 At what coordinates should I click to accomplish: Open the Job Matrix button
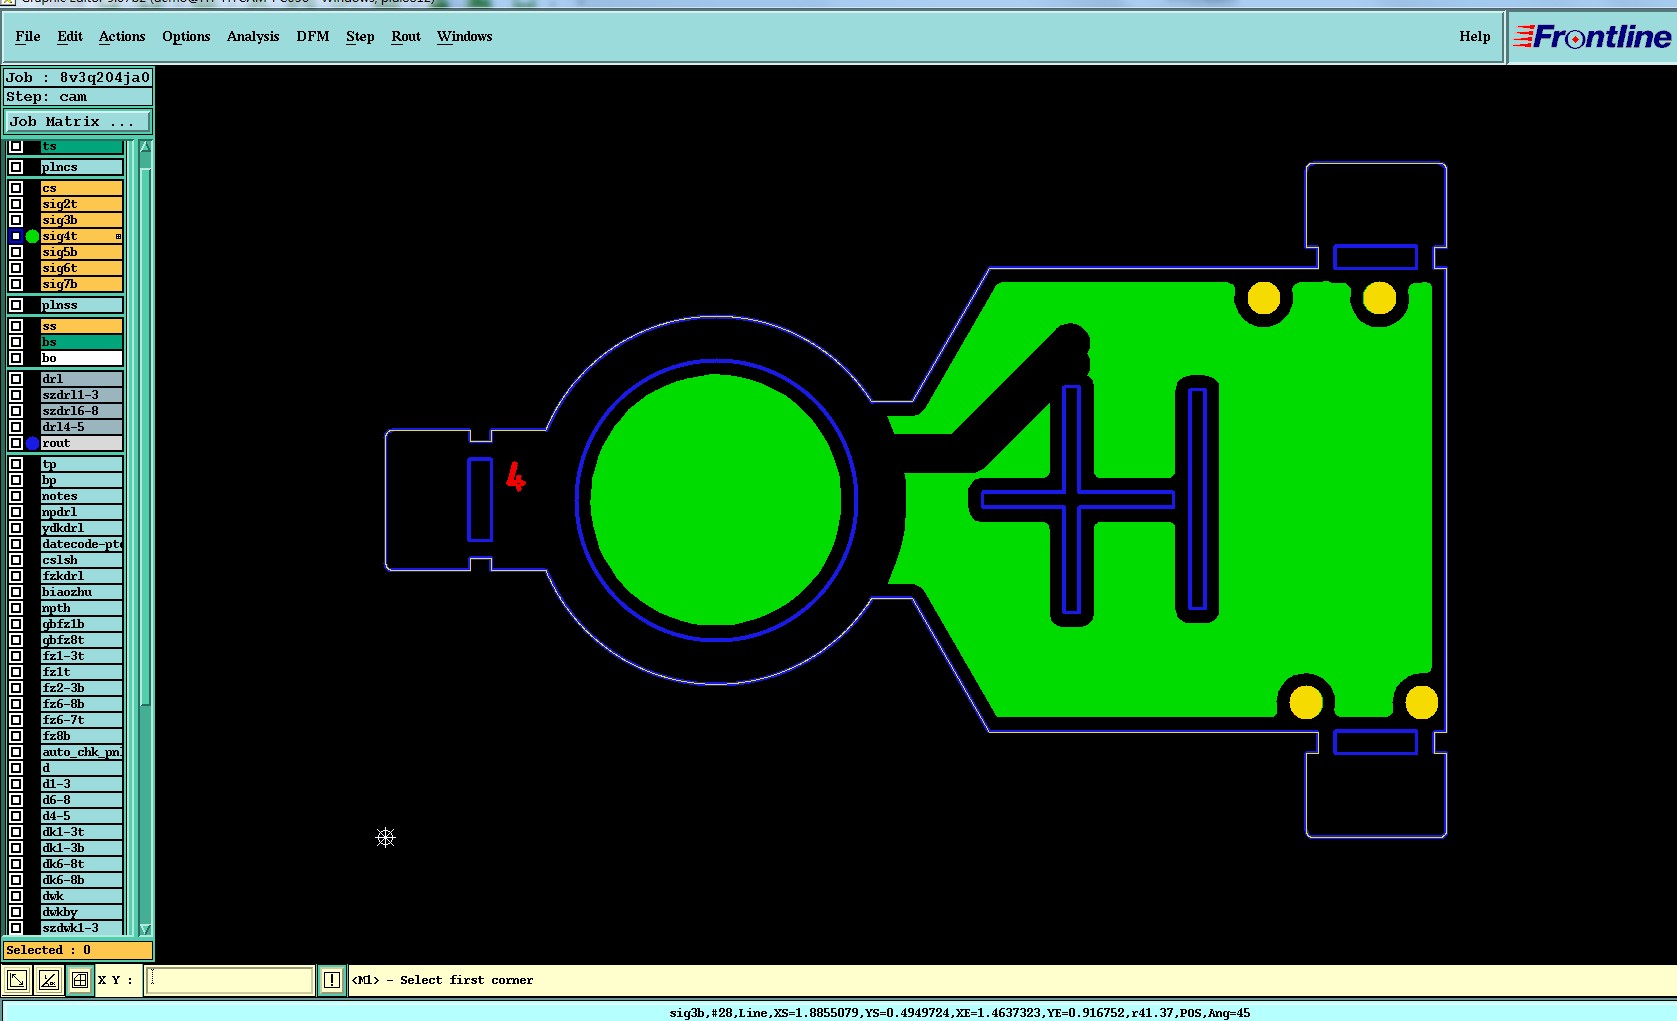(78, 122)
